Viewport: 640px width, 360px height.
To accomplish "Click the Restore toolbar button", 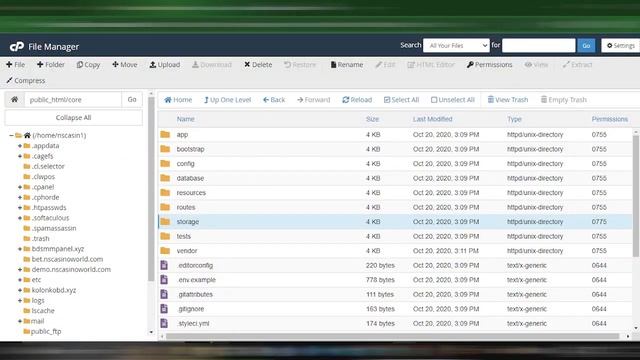I will click(300, 64).
